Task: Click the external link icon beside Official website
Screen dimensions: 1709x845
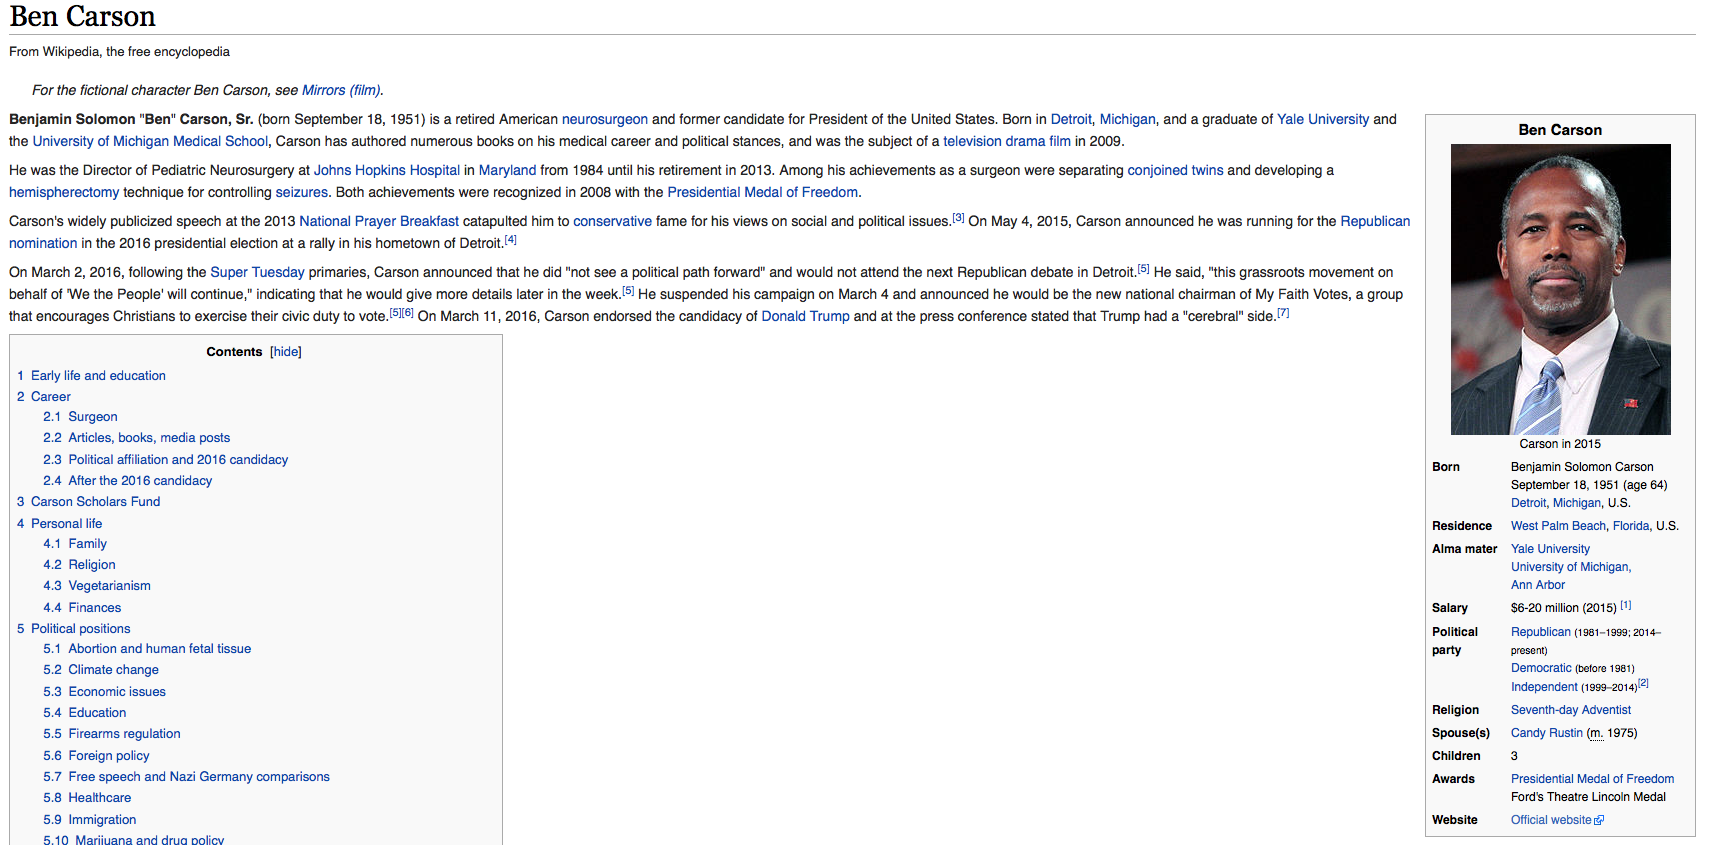Action: click(1599, 821)
